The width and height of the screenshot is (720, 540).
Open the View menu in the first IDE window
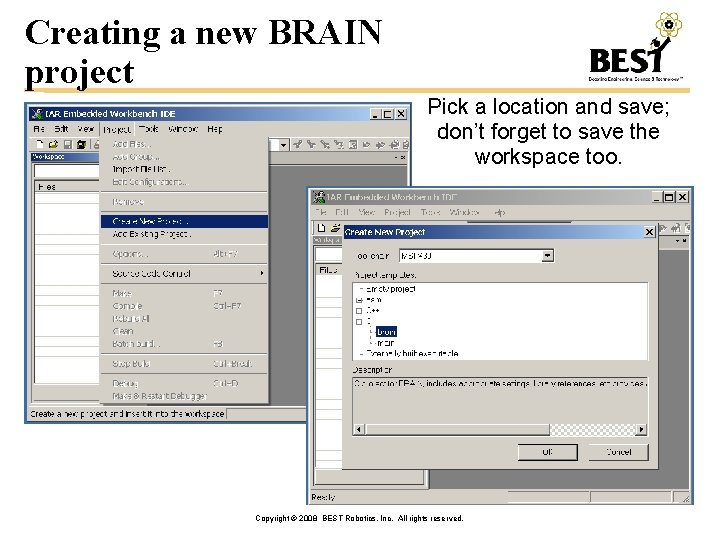tap(85, 129)
